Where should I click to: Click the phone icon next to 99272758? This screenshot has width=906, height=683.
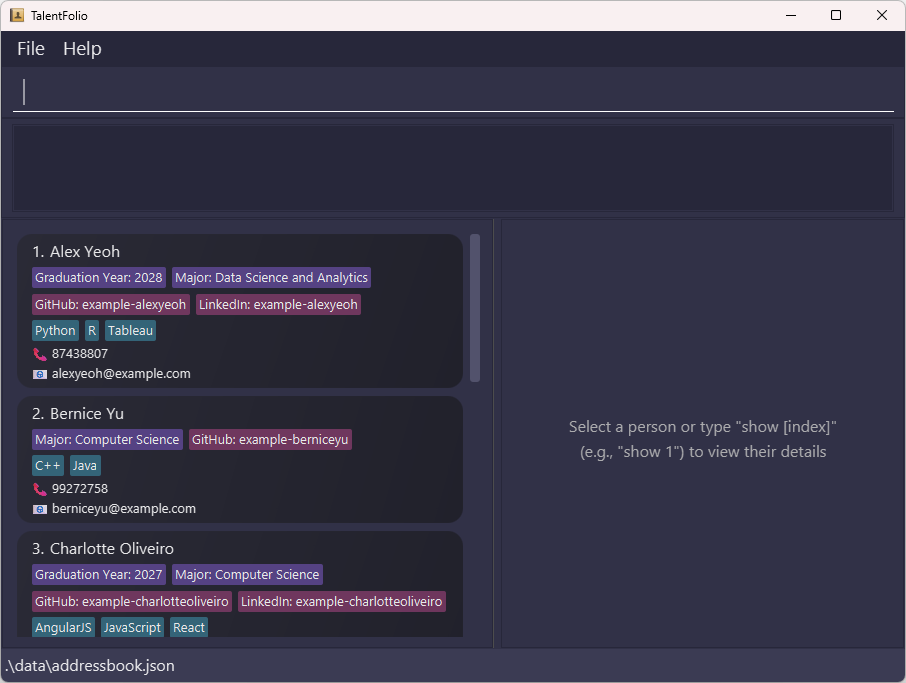[40, 489]
